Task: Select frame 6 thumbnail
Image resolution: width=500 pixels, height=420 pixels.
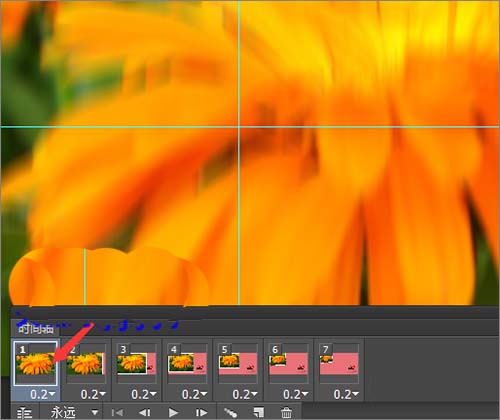Action: coord(289,363)
